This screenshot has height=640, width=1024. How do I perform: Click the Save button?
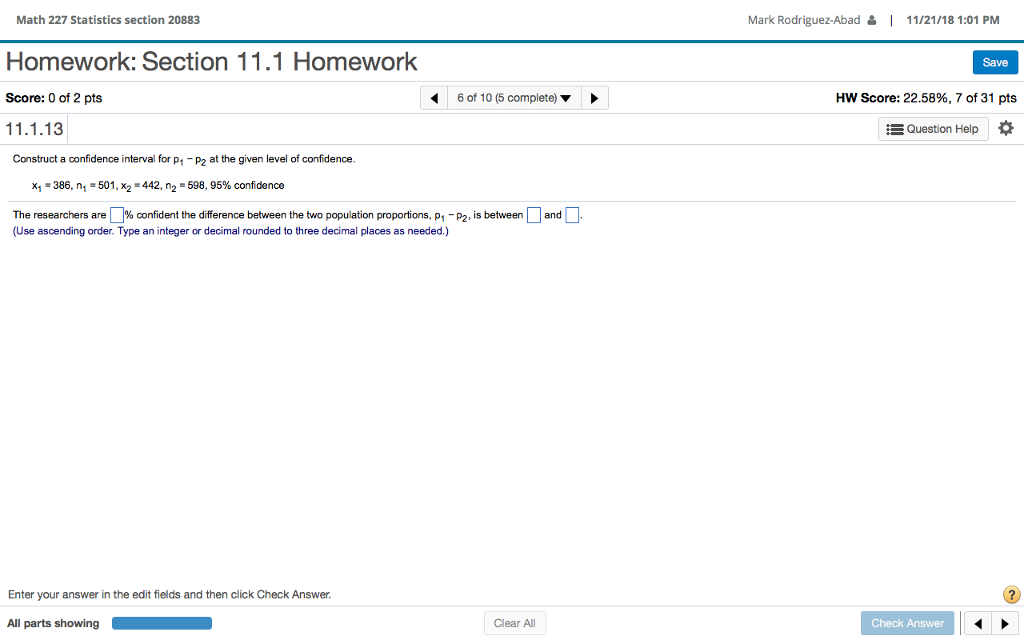coord(995,62)
